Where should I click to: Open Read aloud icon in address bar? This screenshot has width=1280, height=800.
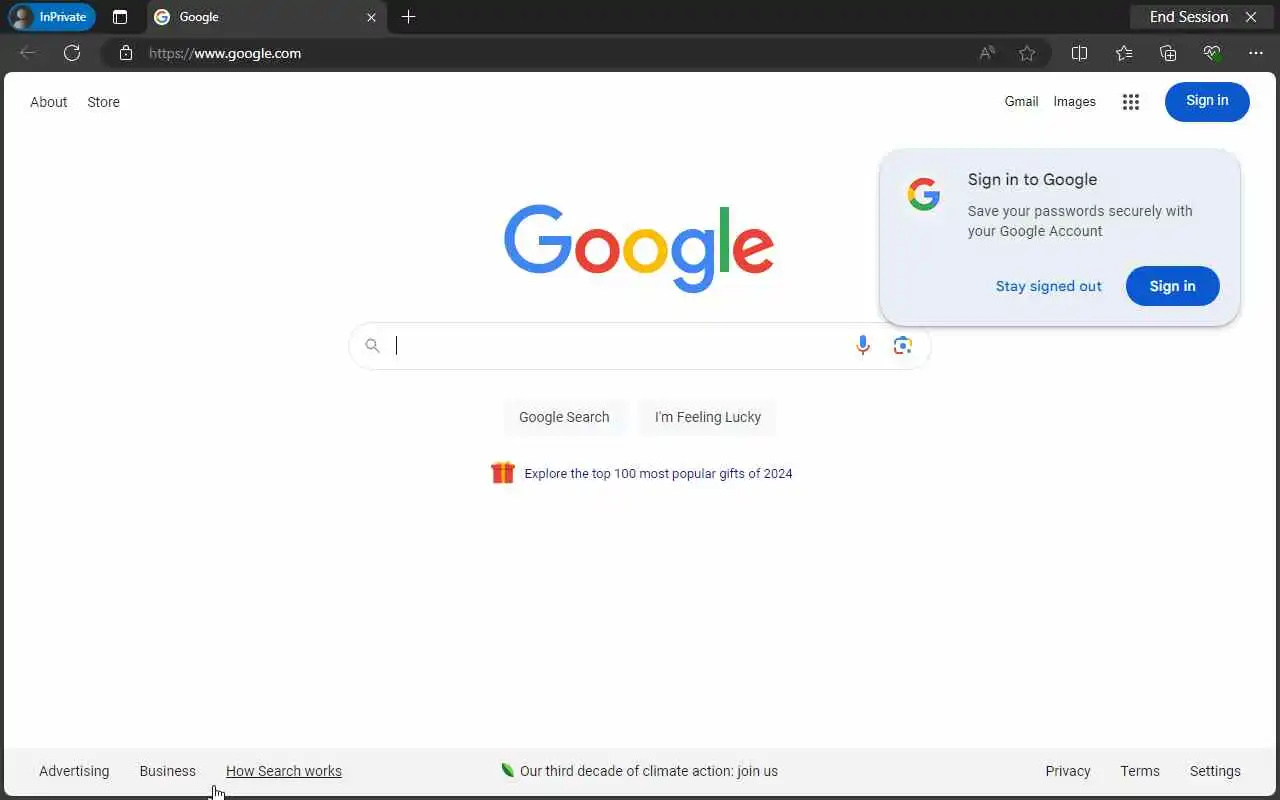pos(987,53)
